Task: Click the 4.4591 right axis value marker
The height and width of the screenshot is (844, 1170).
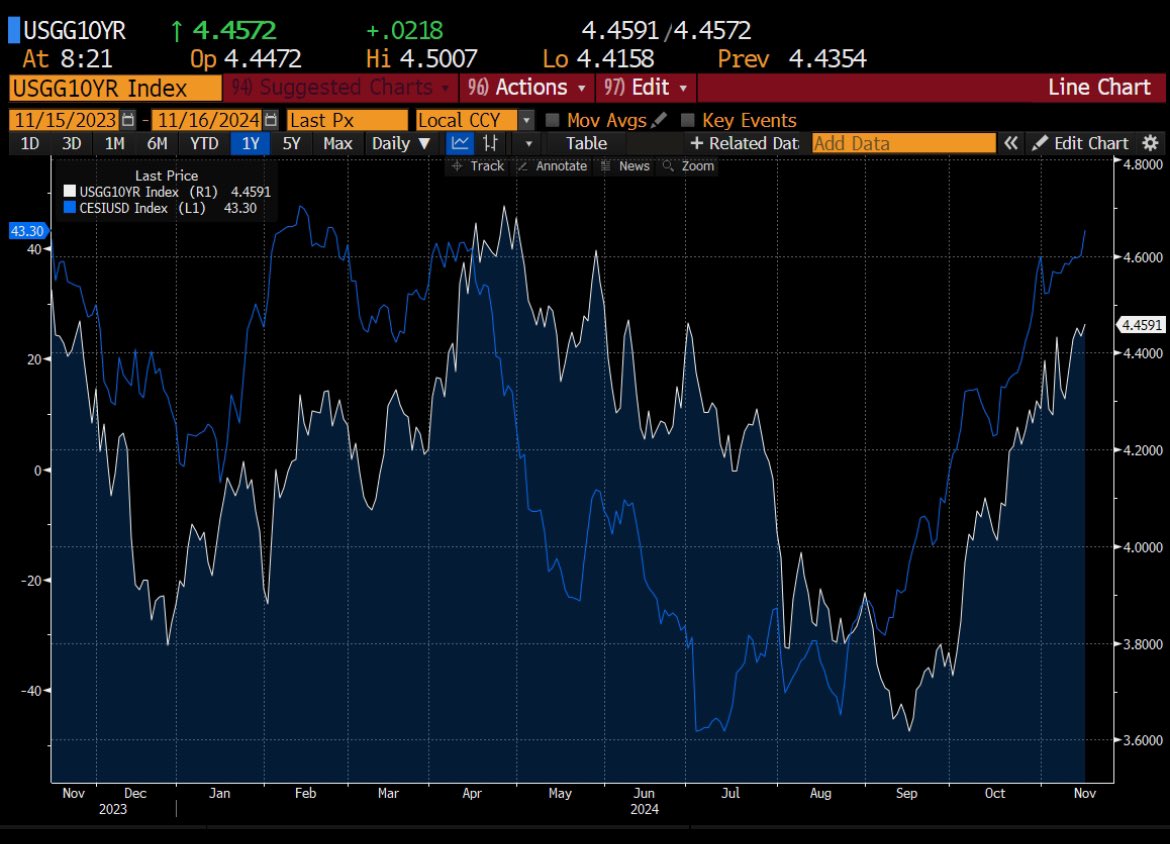Action: click(1142, 325)
